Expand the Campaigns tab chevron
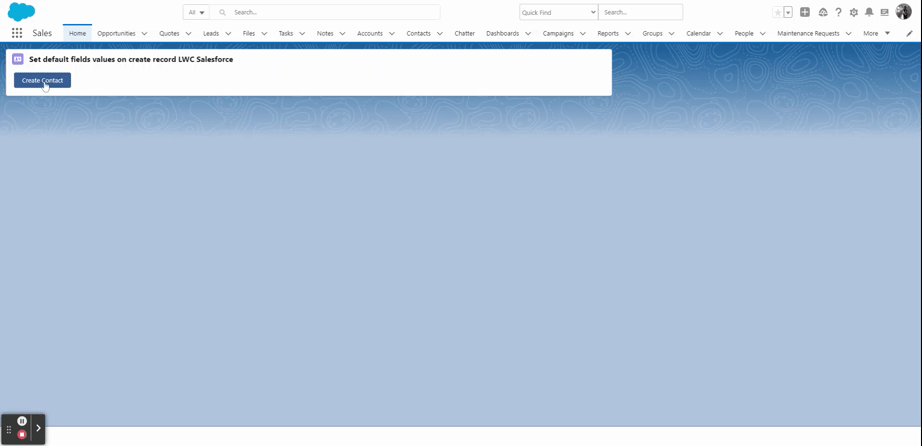The height and width of the screenshot is (446, 922). 583,34
